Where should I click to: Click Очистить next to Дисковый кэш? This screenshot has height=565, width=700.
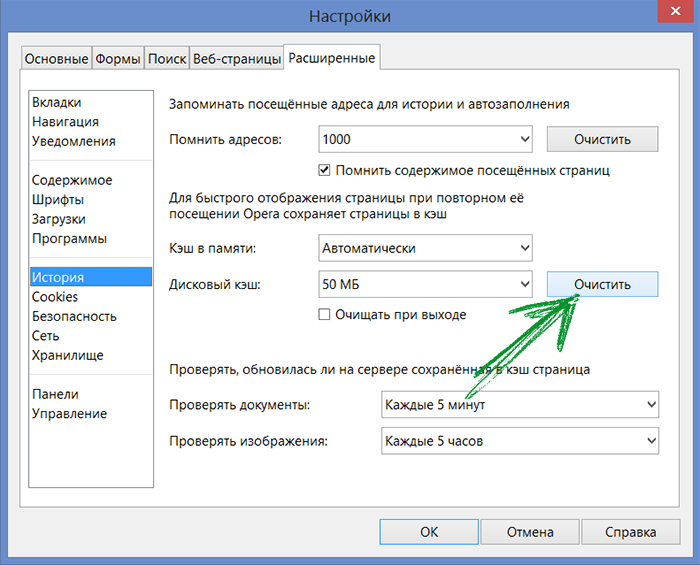[x=602, y=284]
